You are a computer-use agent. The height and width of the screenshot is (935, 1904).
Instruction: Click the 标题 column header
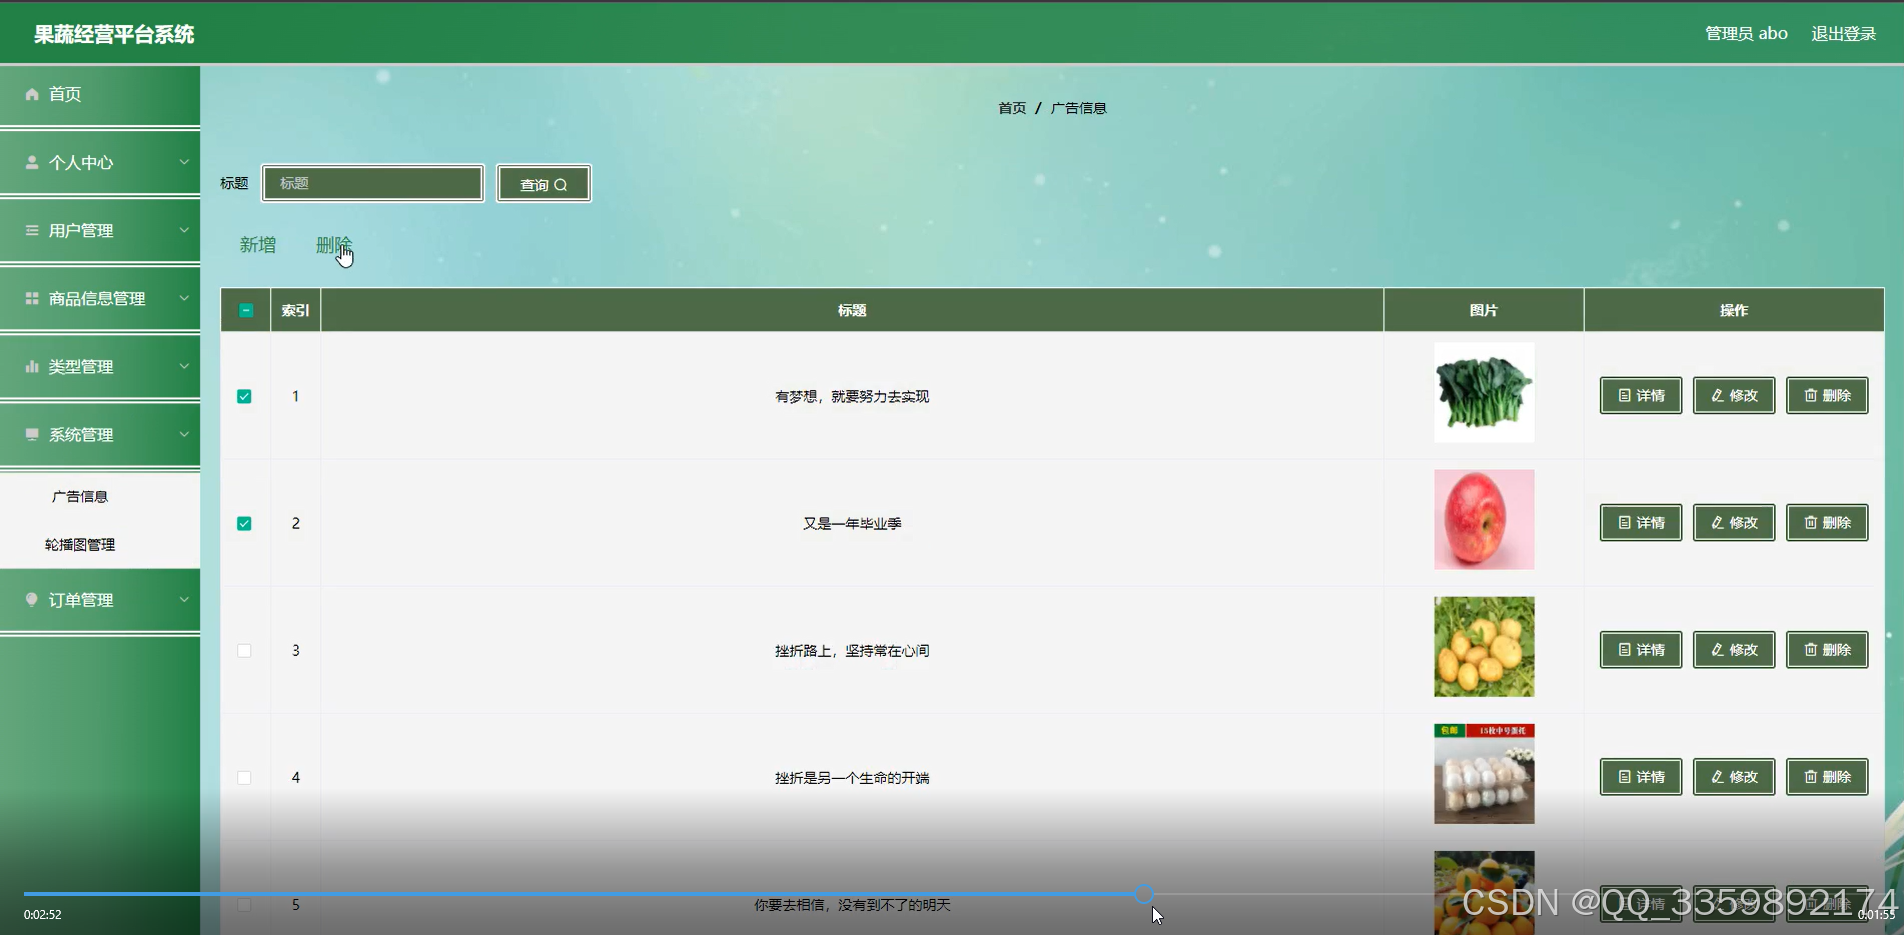tap(852, 310)
